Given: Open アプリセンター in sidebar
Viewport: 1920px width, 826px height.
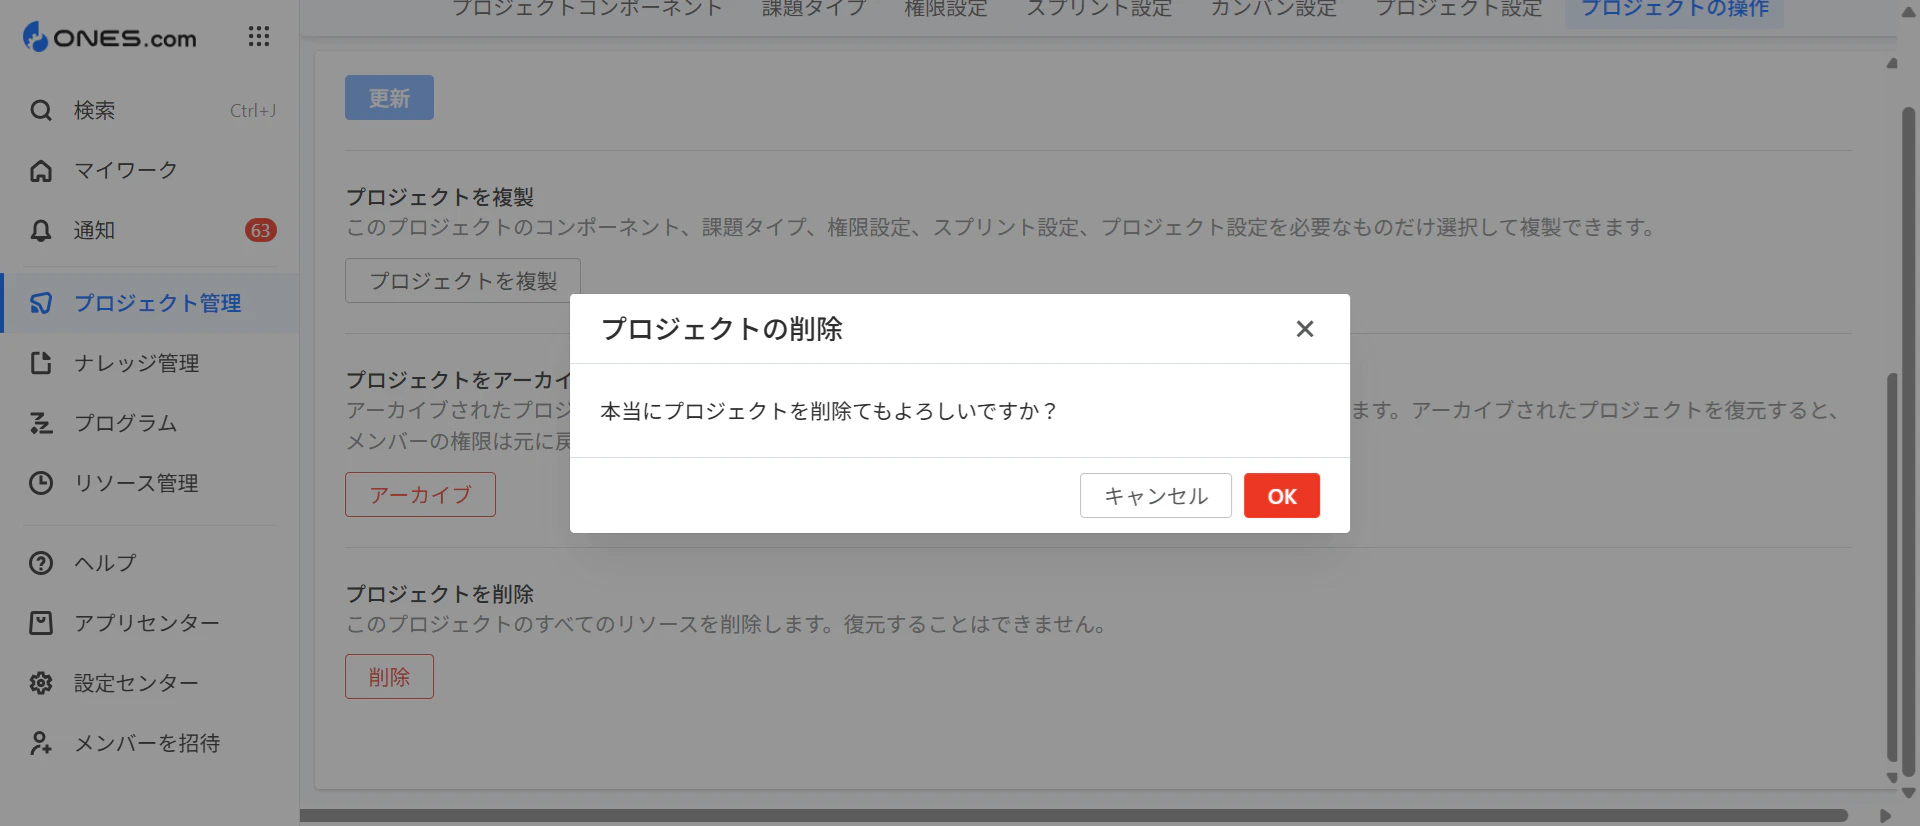Looking at the screenshot, I should tap(150, 623).
